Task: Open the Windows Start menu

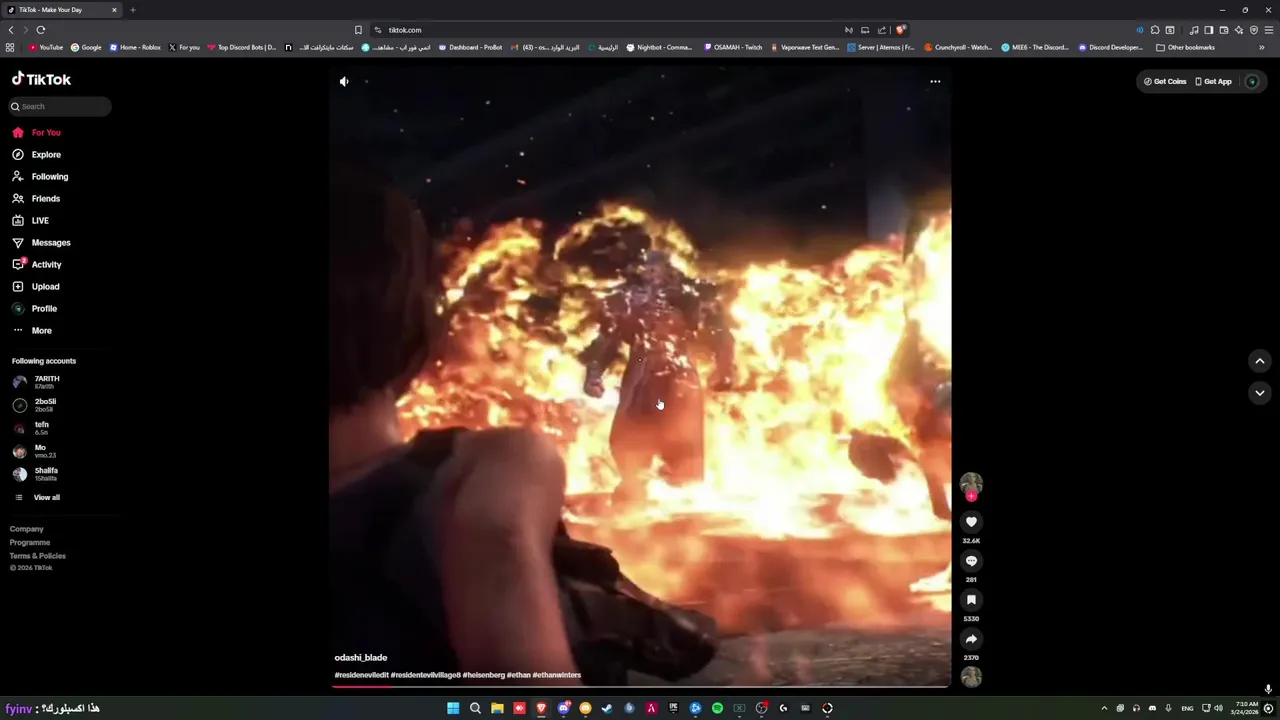Action: [453, 708]
